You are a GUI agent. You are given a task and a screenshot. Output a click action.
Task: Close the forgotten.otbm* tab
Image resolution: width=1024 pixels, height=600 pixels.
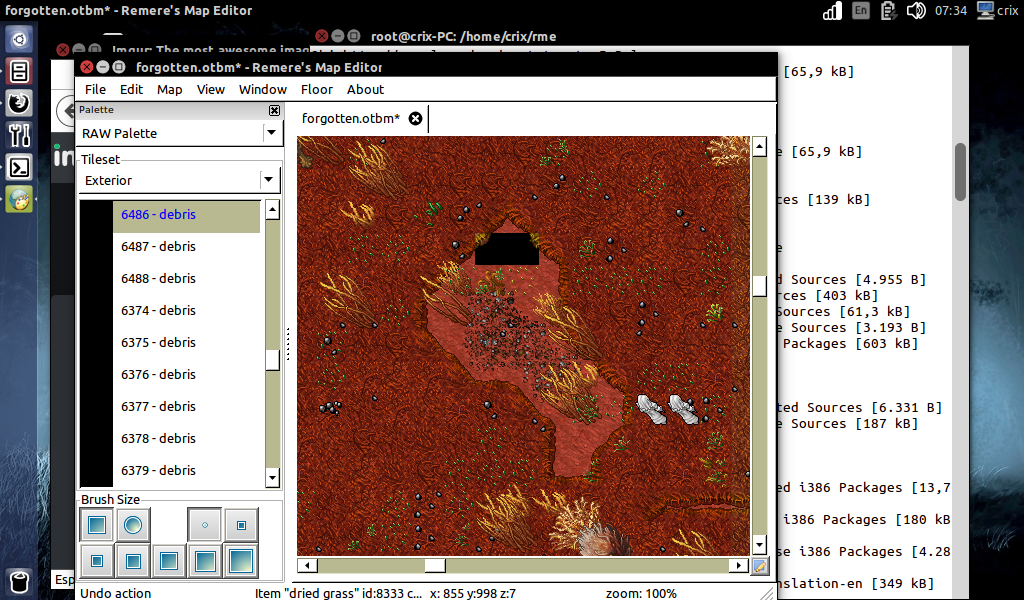tap(415, 119)
